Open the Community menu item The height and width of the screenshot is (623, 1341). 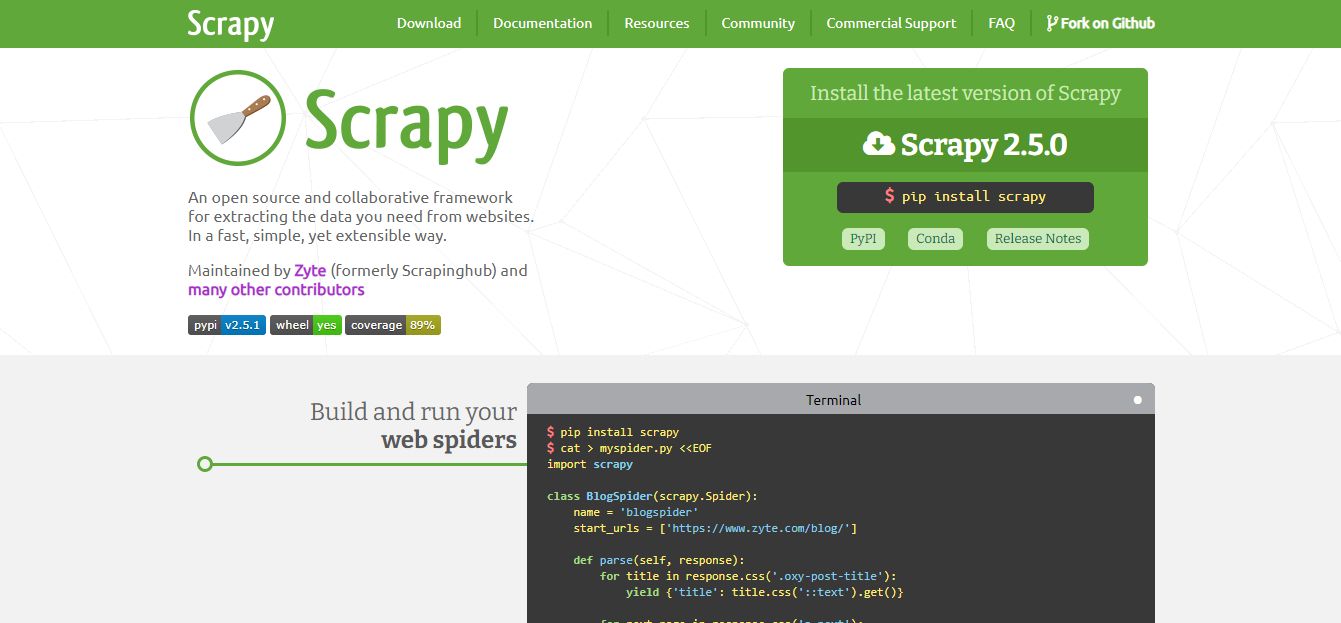tap(758, 23)
